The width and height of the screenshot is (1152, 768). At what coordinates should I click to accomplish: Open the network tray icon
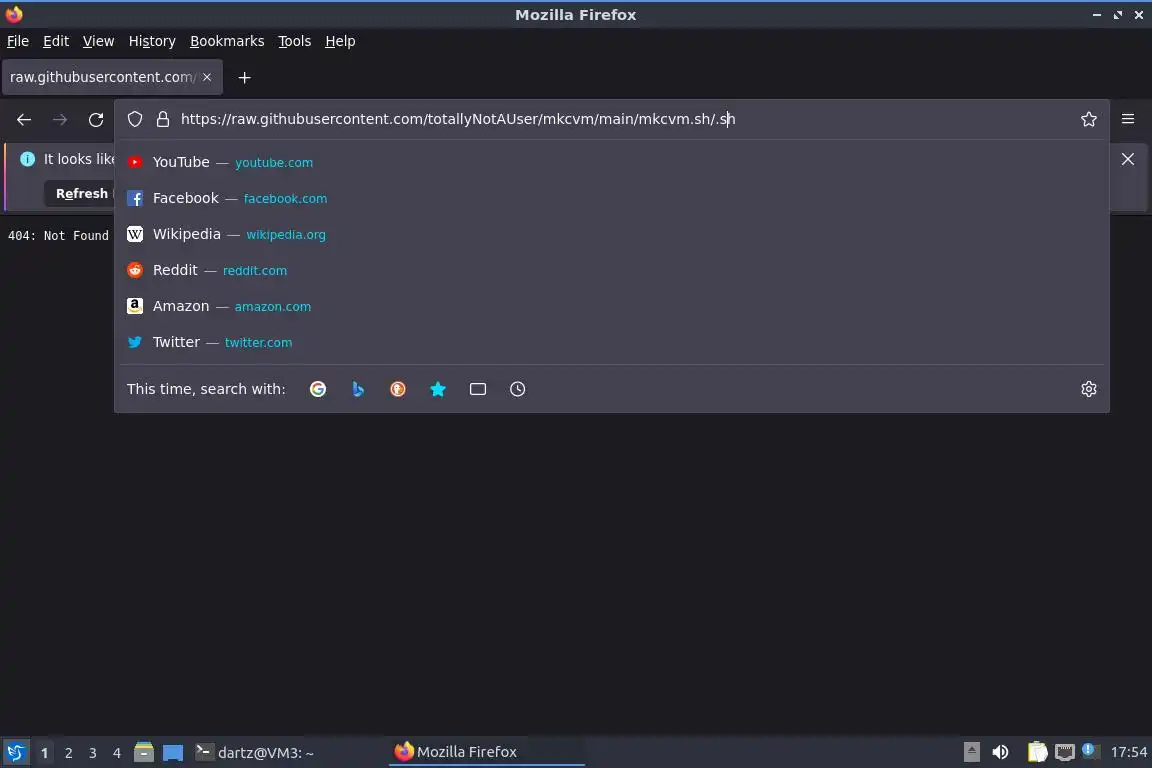point(1064,752)
